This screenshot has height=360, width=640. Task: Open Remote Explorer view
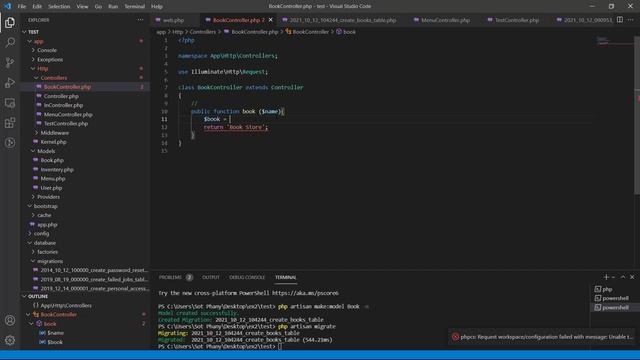10,103
